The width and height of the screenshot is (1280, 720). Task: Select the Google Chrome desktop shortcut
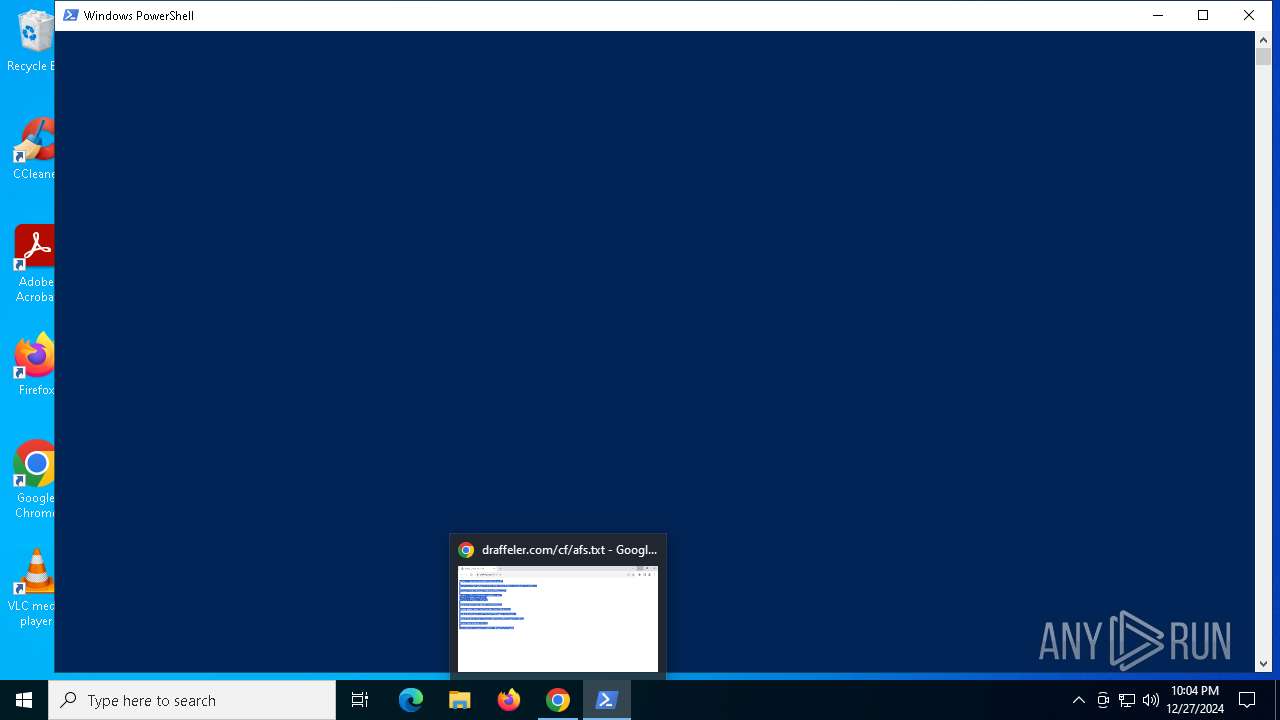point(35,480)
